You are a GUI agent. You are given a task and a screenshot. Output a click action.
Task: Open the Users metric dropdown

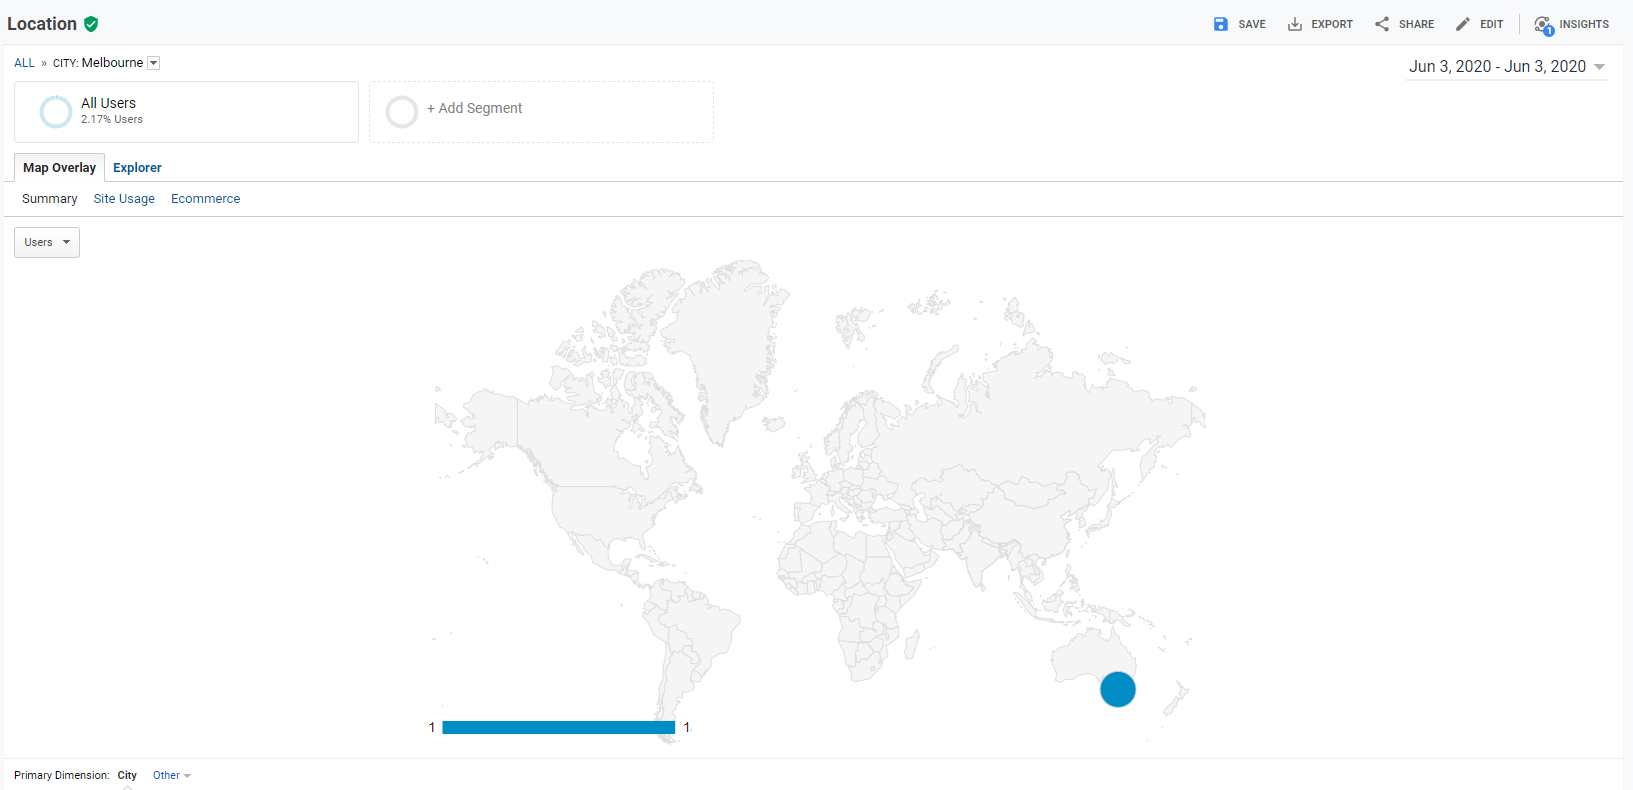[x=47, y=242]
